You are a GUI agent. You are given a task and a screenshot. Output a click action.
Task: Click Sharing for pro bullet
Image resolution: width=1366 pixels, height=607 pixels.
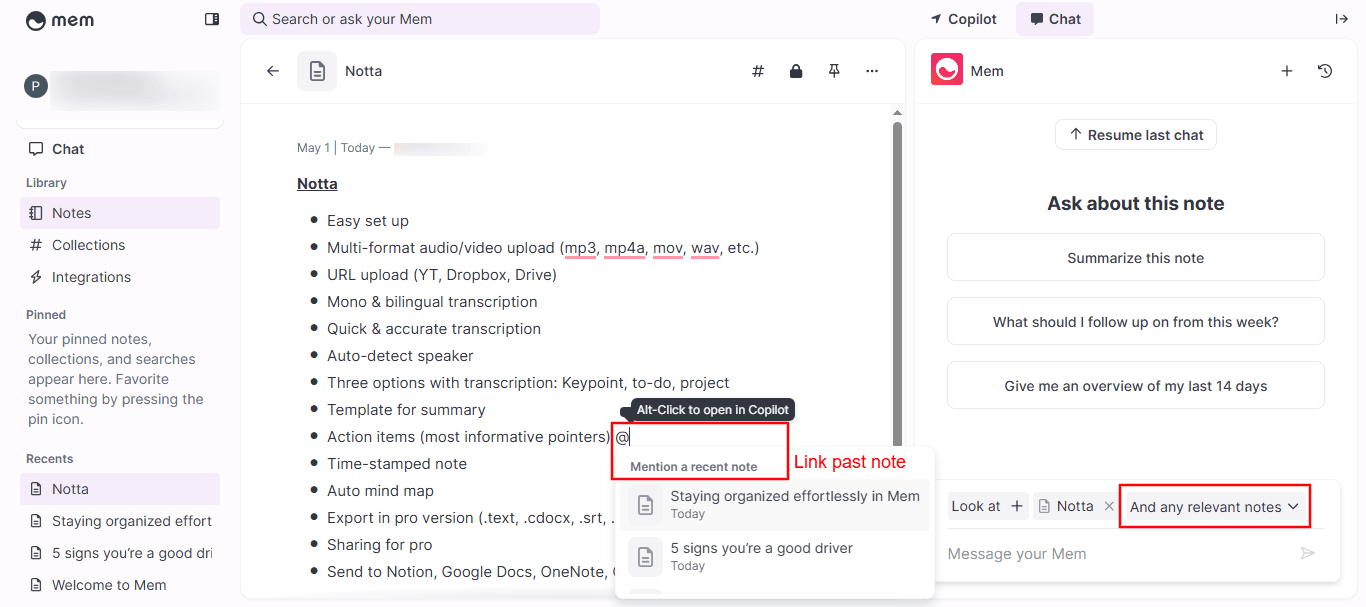click(380, 545)
